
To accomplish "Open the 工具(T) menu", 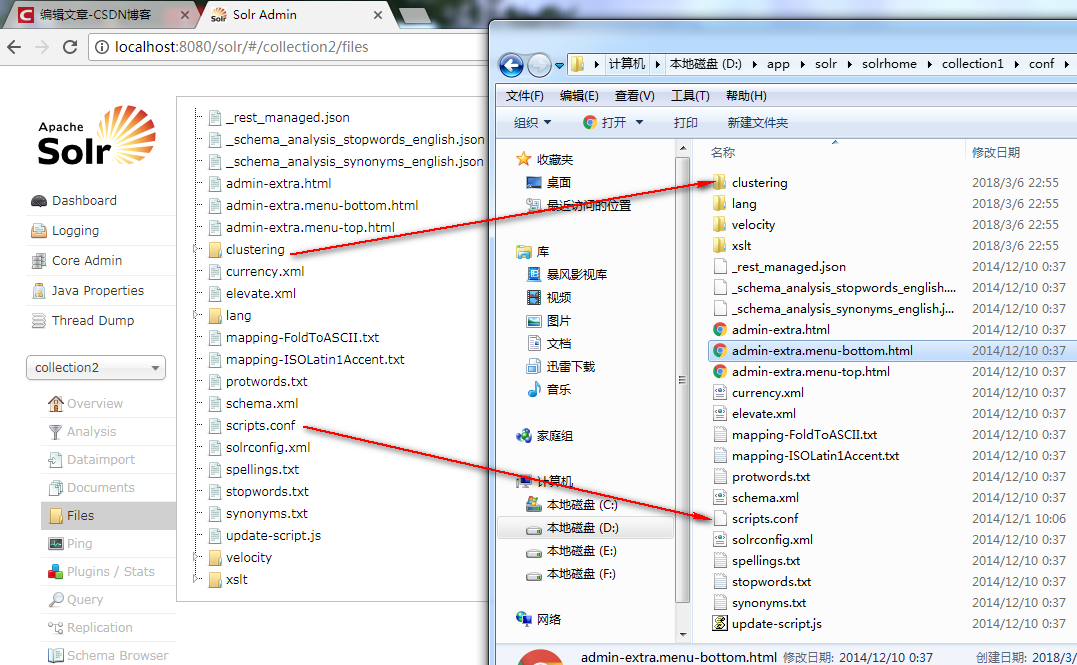I will click(690, 95).
